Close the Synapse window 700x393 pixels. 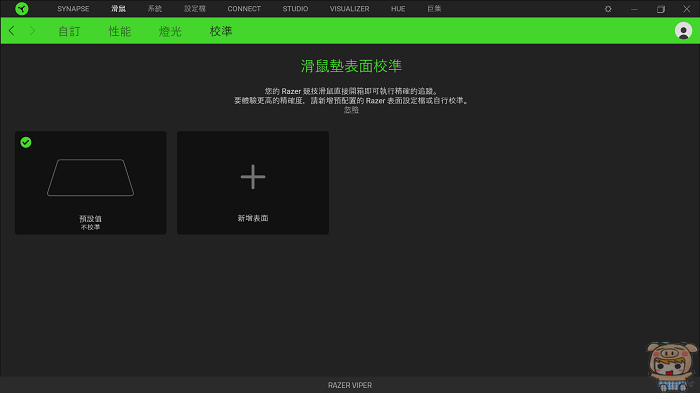coord(687,9)
